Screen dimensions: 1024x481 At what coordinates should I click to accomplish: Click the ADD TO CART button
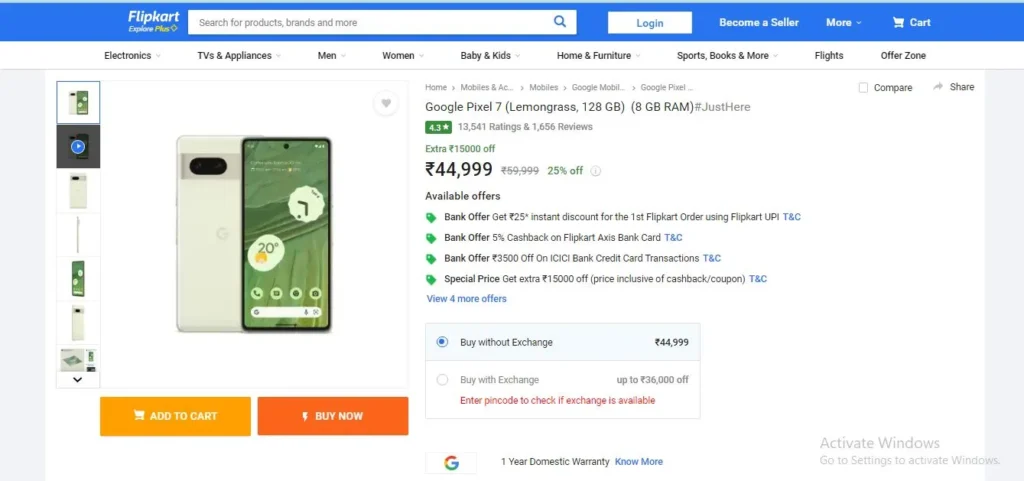pyautogui.click(x=175, y=416)
